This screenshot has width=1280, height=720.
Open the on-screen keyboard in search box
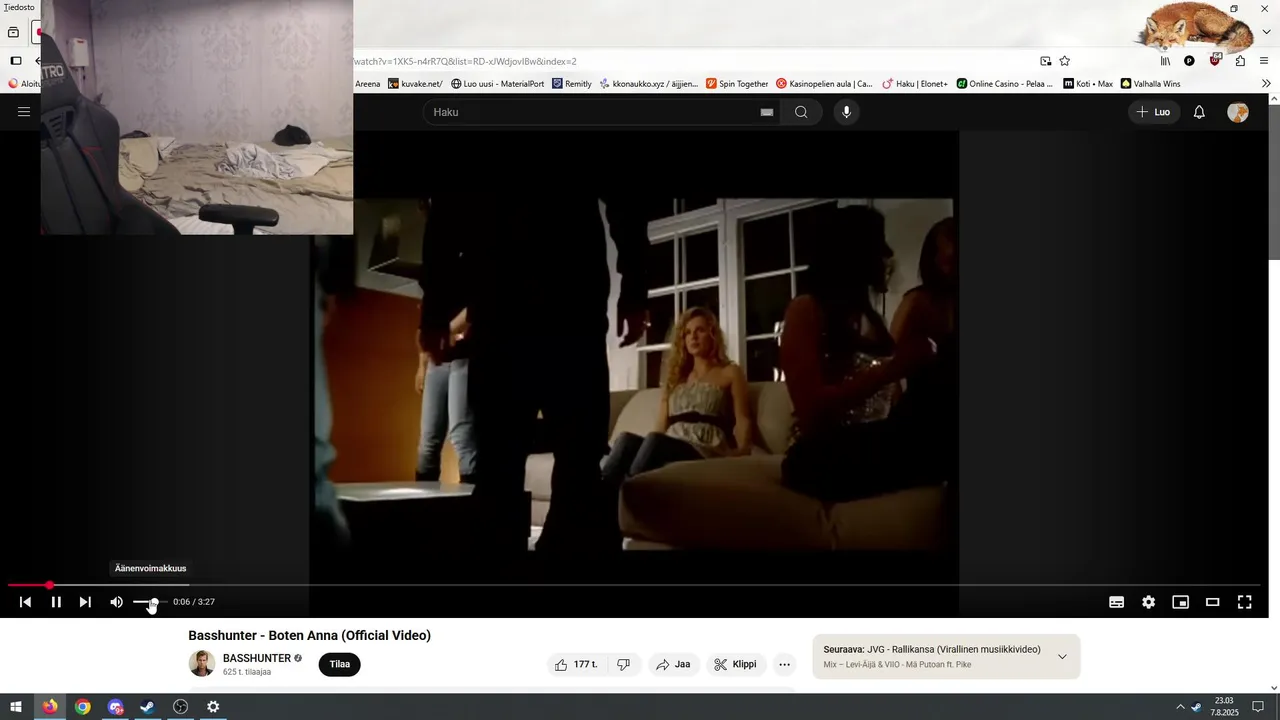tap(767, 112)
